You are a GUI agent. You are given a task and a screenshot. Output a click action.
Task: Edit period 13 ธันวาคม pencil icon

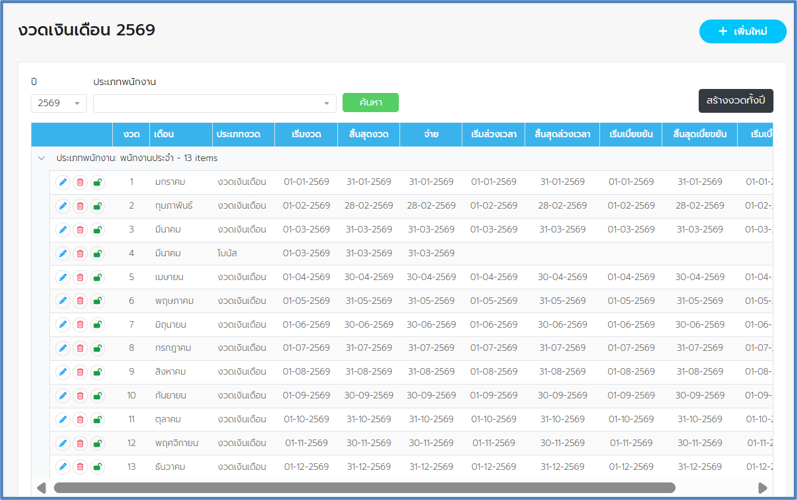tap(63, 466)
